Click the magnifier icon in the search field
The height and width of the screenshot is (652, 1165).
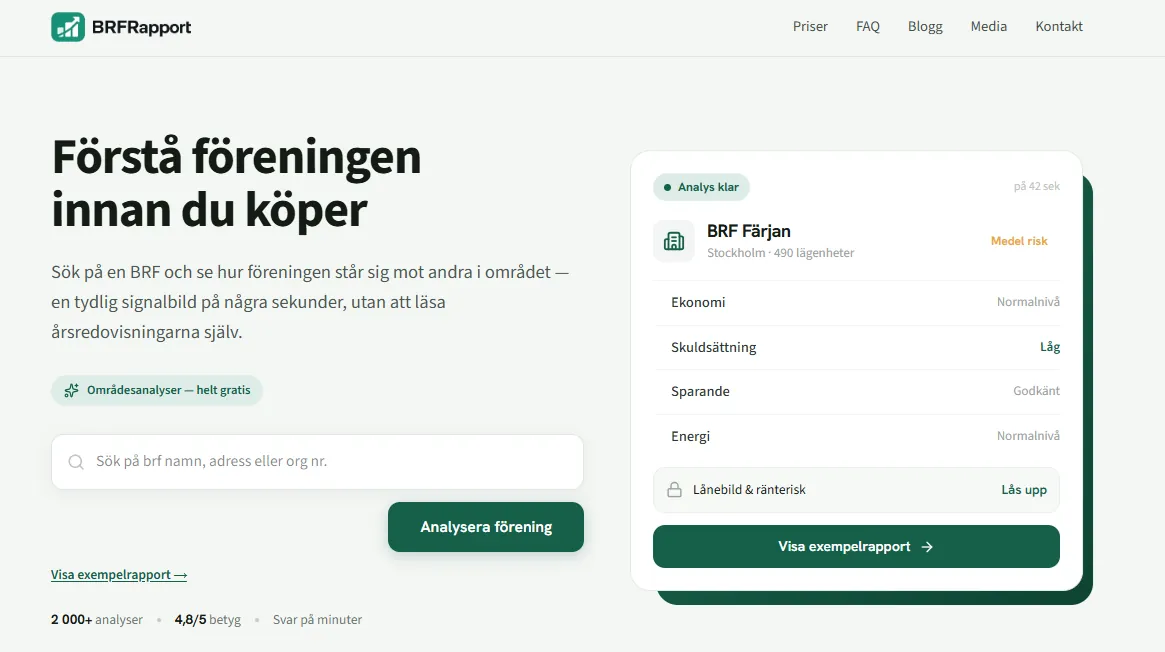[76, 462]
